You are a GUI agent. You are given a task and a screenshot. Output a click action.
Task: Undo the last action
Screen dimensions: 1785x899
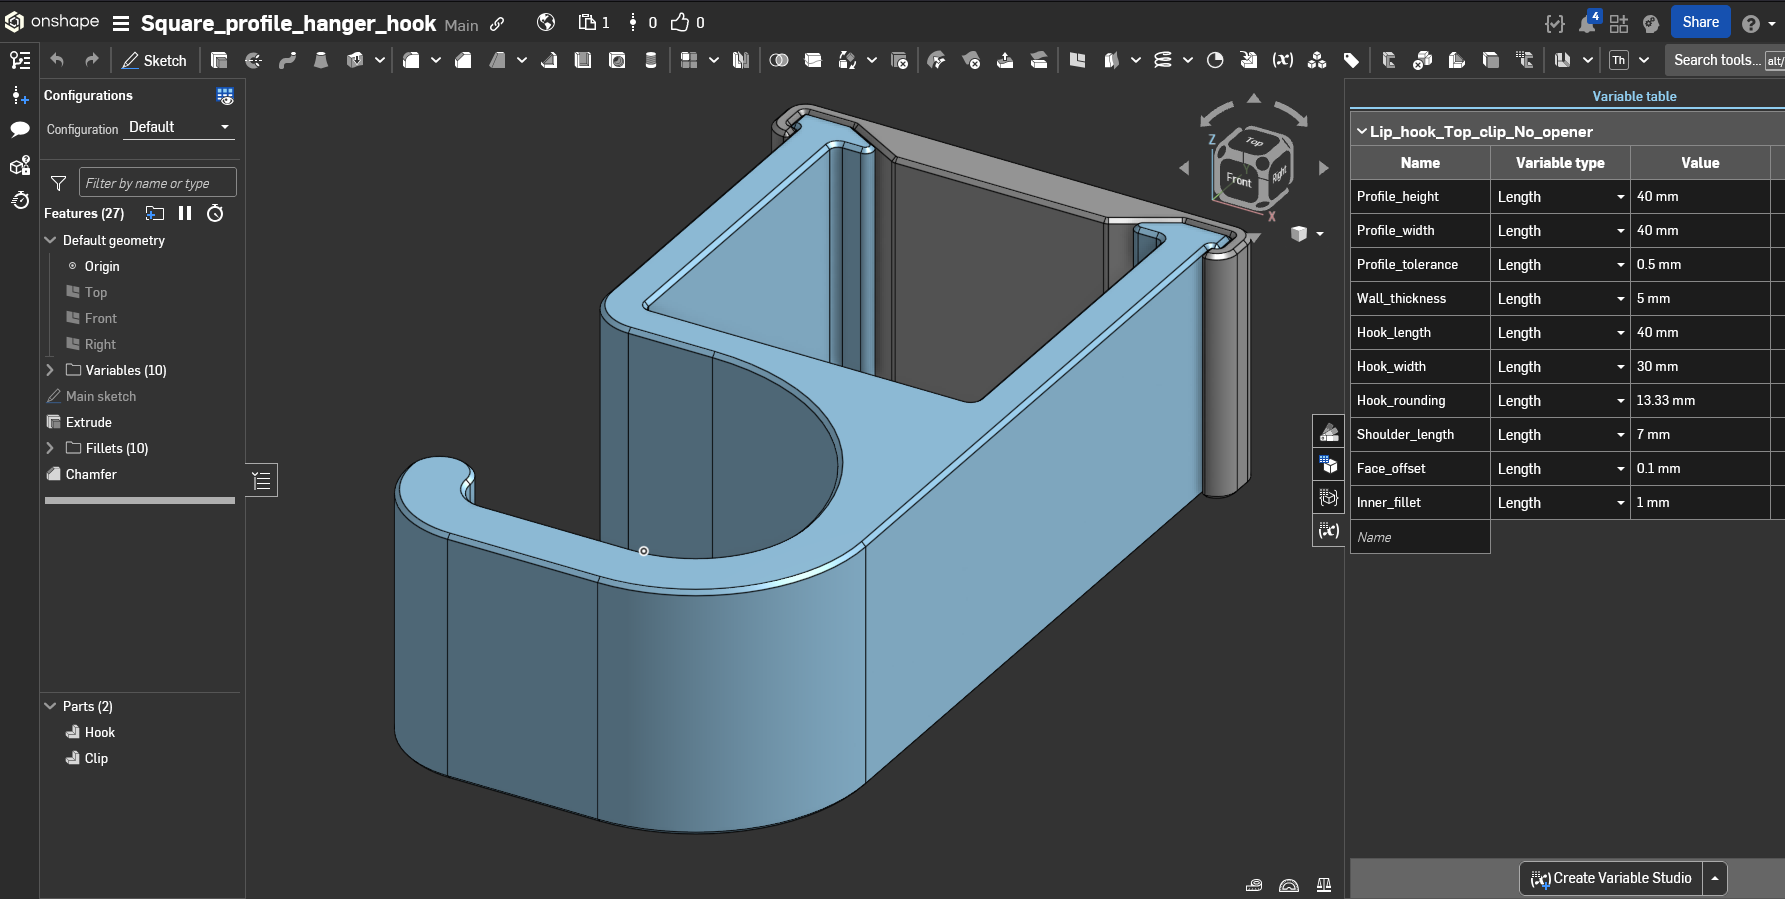tap(57, 60)
